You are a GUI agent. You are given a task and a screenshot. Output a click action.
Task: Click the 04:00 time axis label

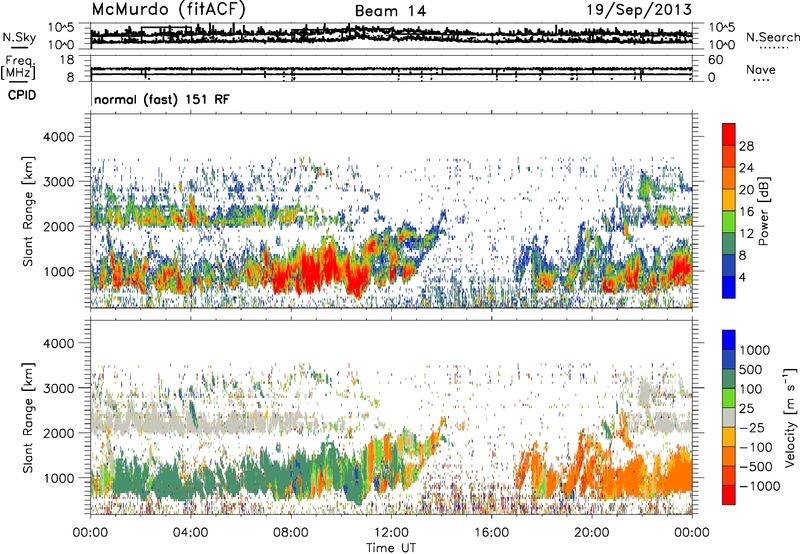(x=190, y=533)
